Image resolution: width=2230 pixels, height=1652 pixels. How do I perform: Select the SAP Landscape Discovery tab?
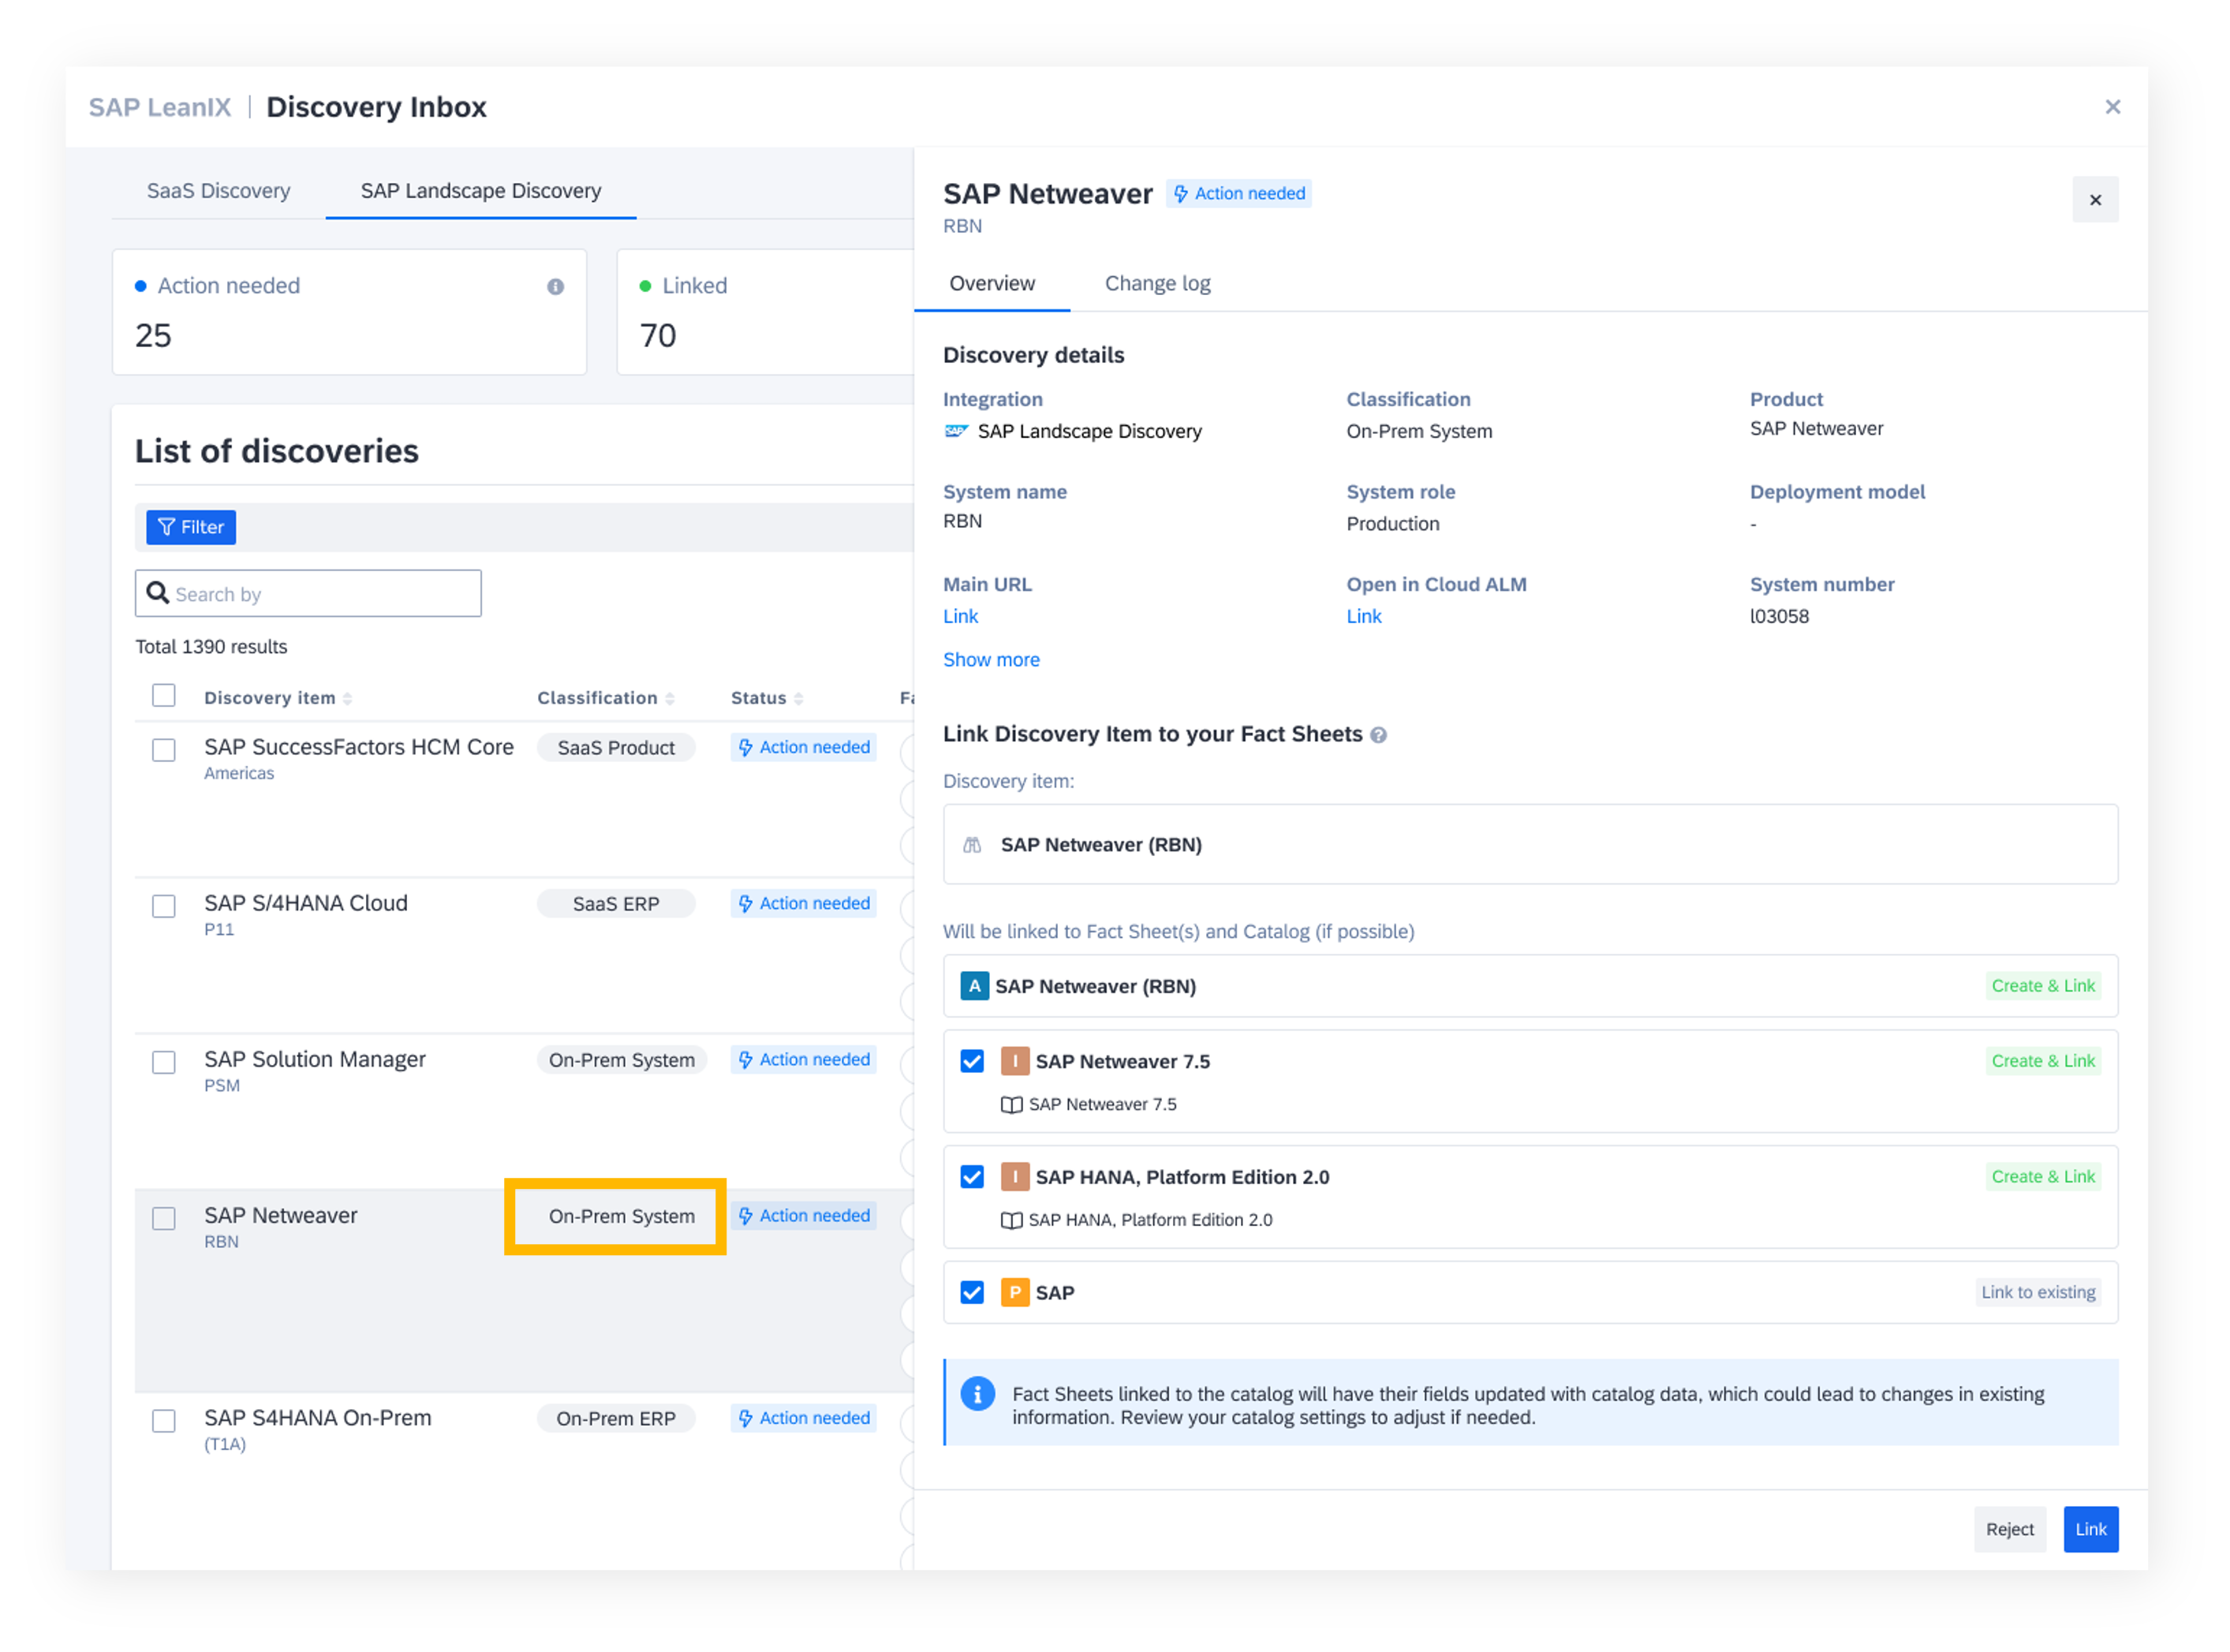[480, 190]
